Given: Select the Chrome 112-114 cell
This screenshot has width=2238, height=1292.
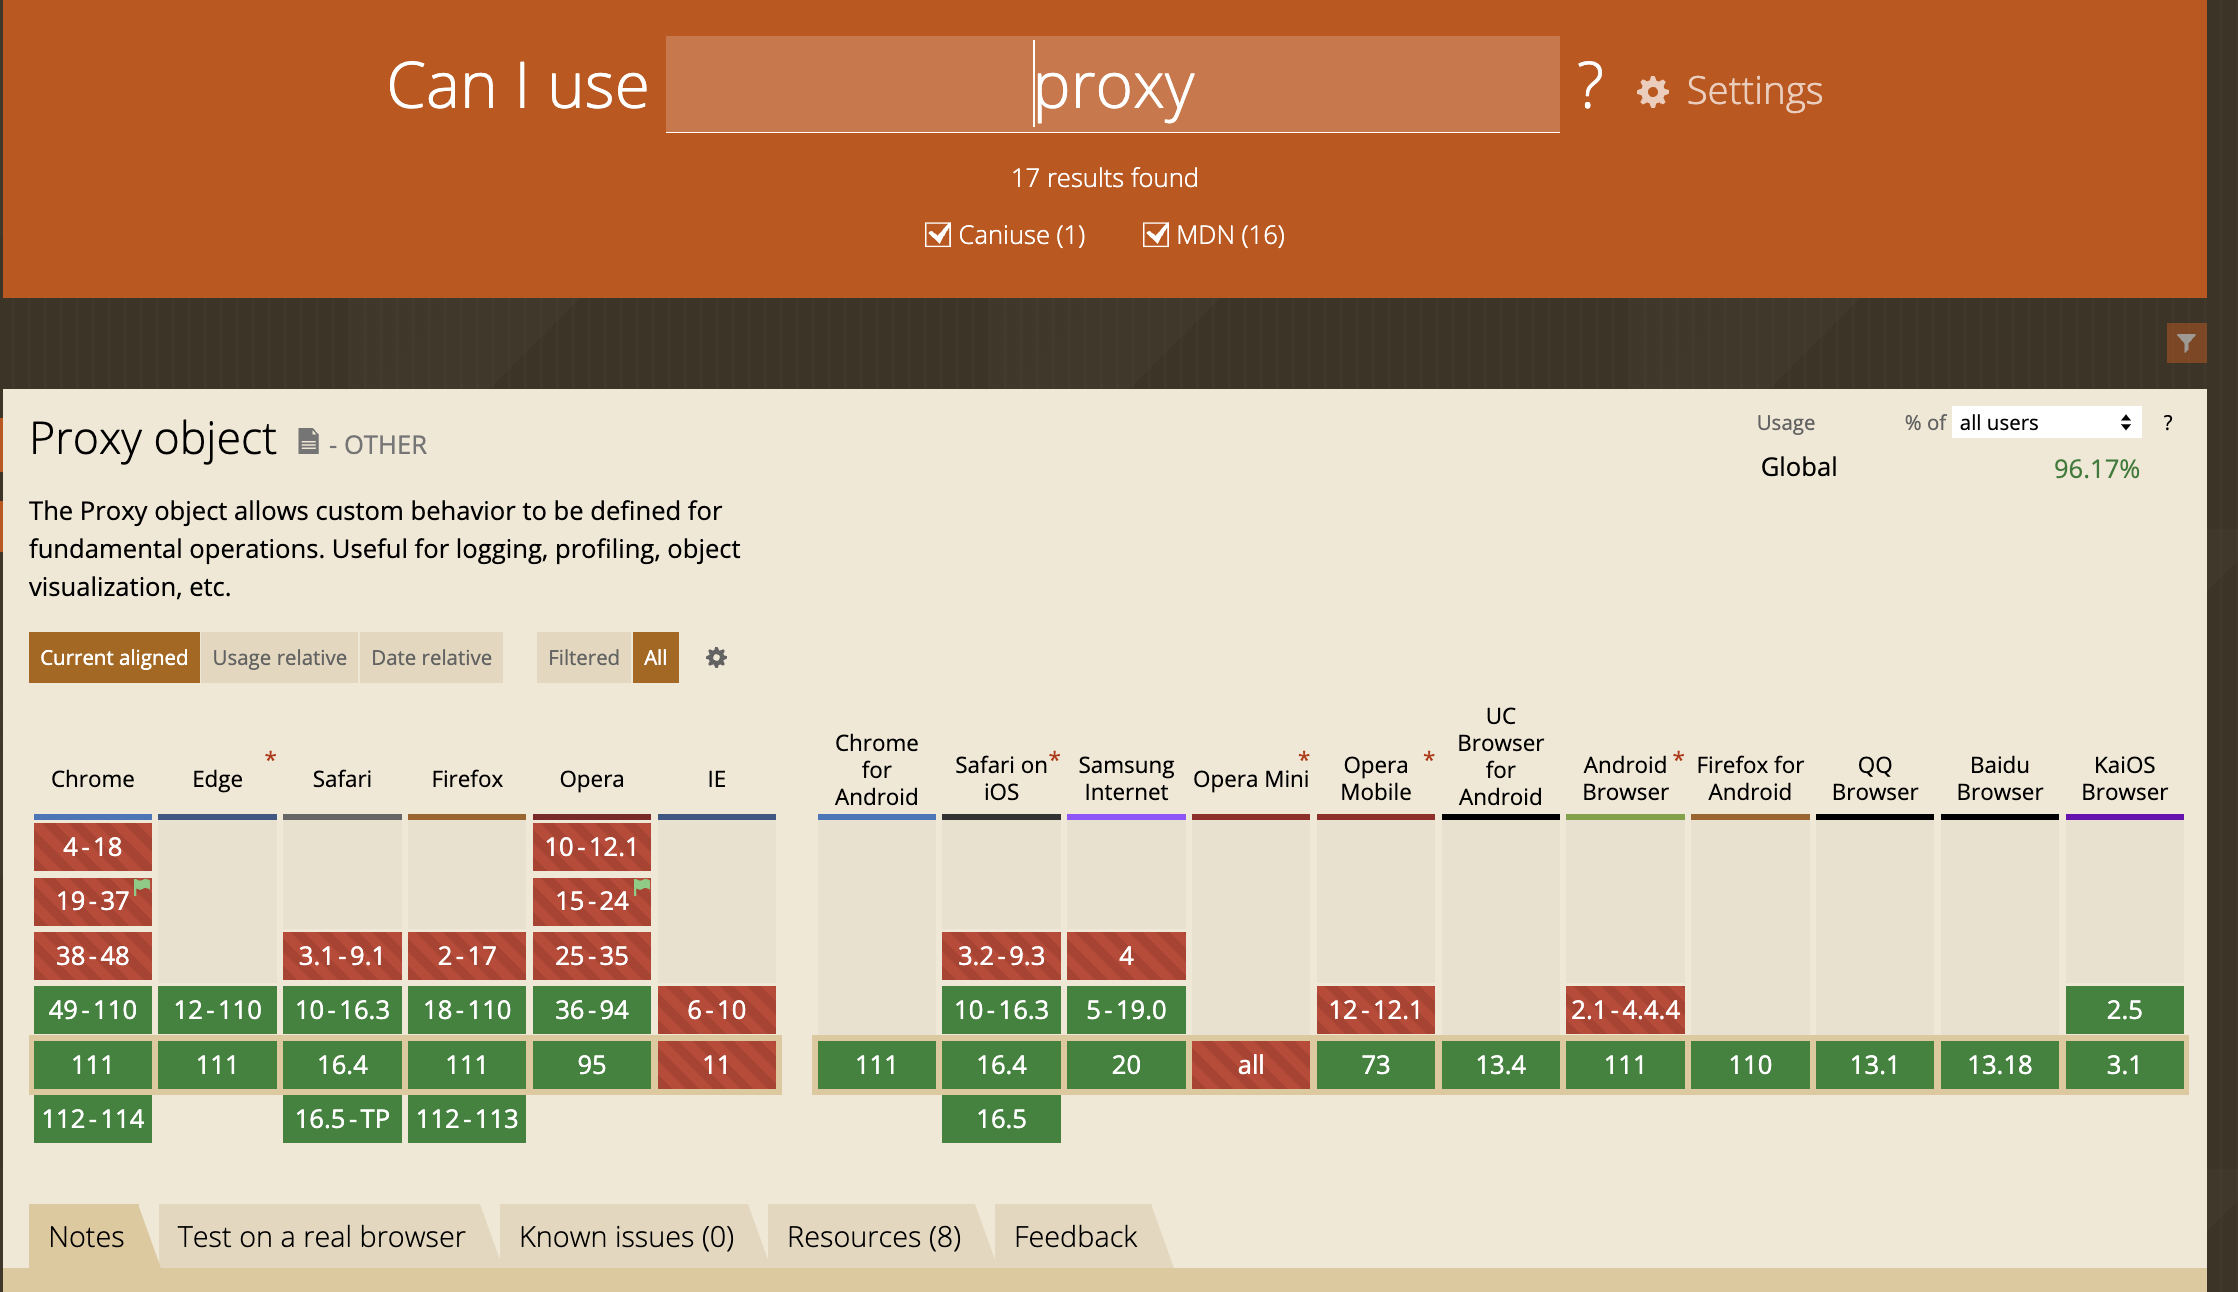Looking at the screenshot, I should click(93, 1119).
